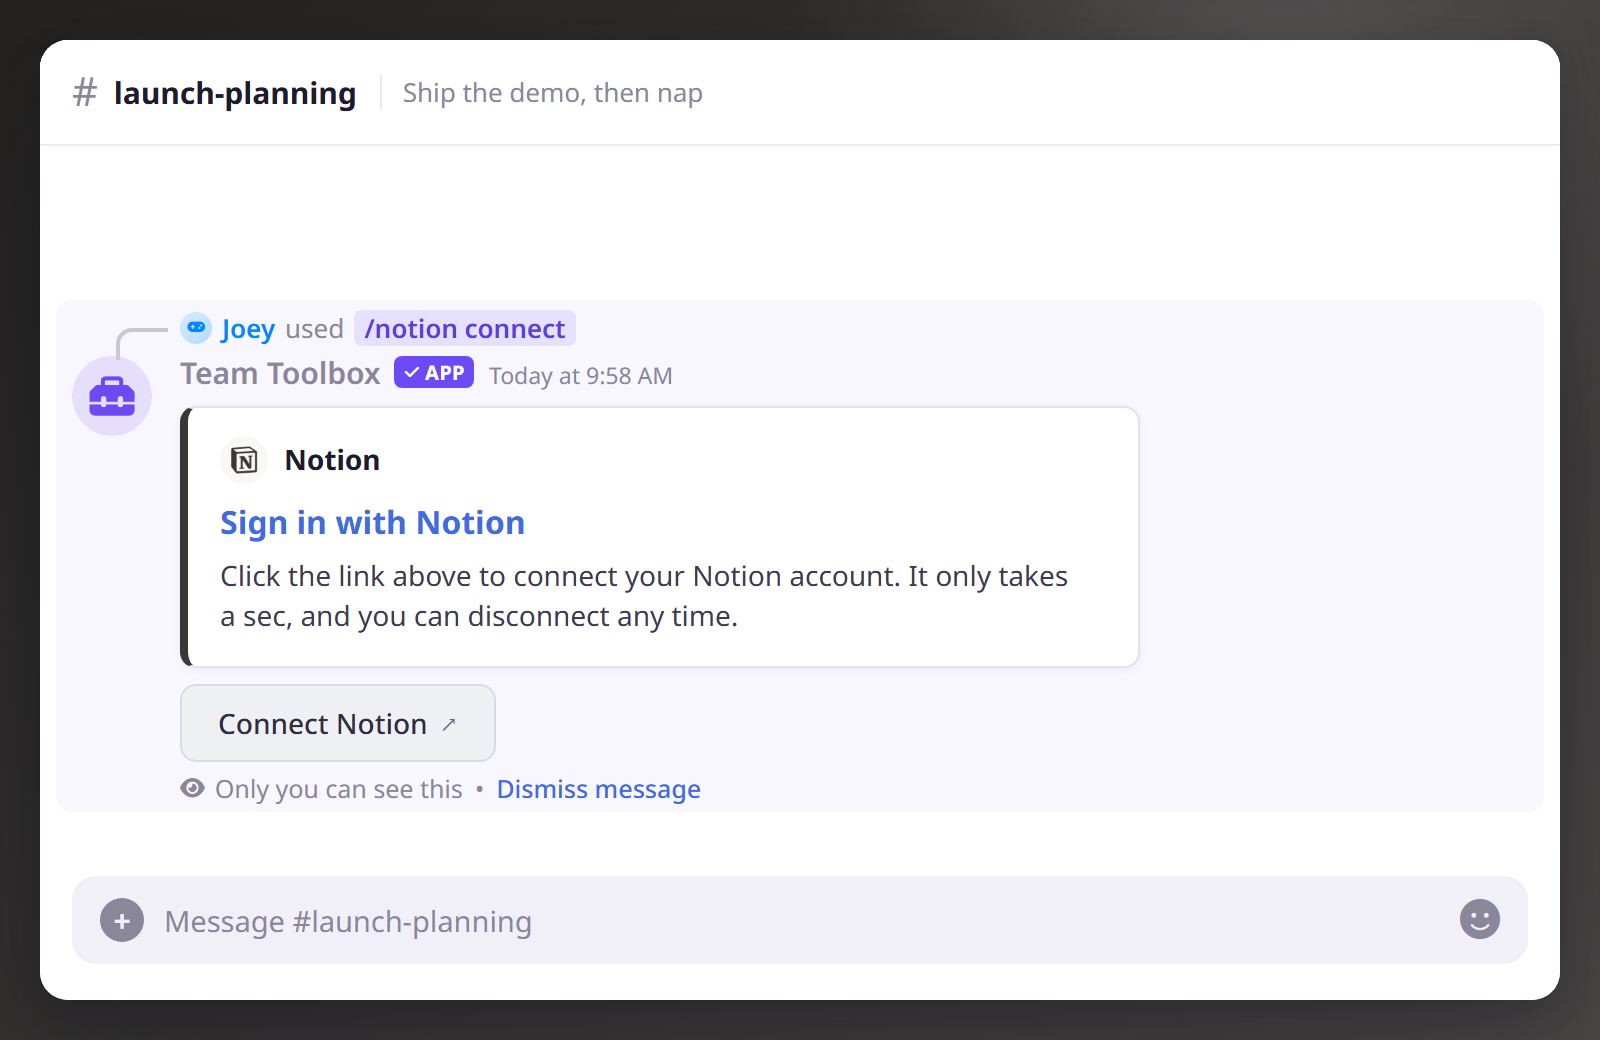Click the timestamp Today at 9:58 AM
The image size is (1600, 1040).
coord(580,376)
